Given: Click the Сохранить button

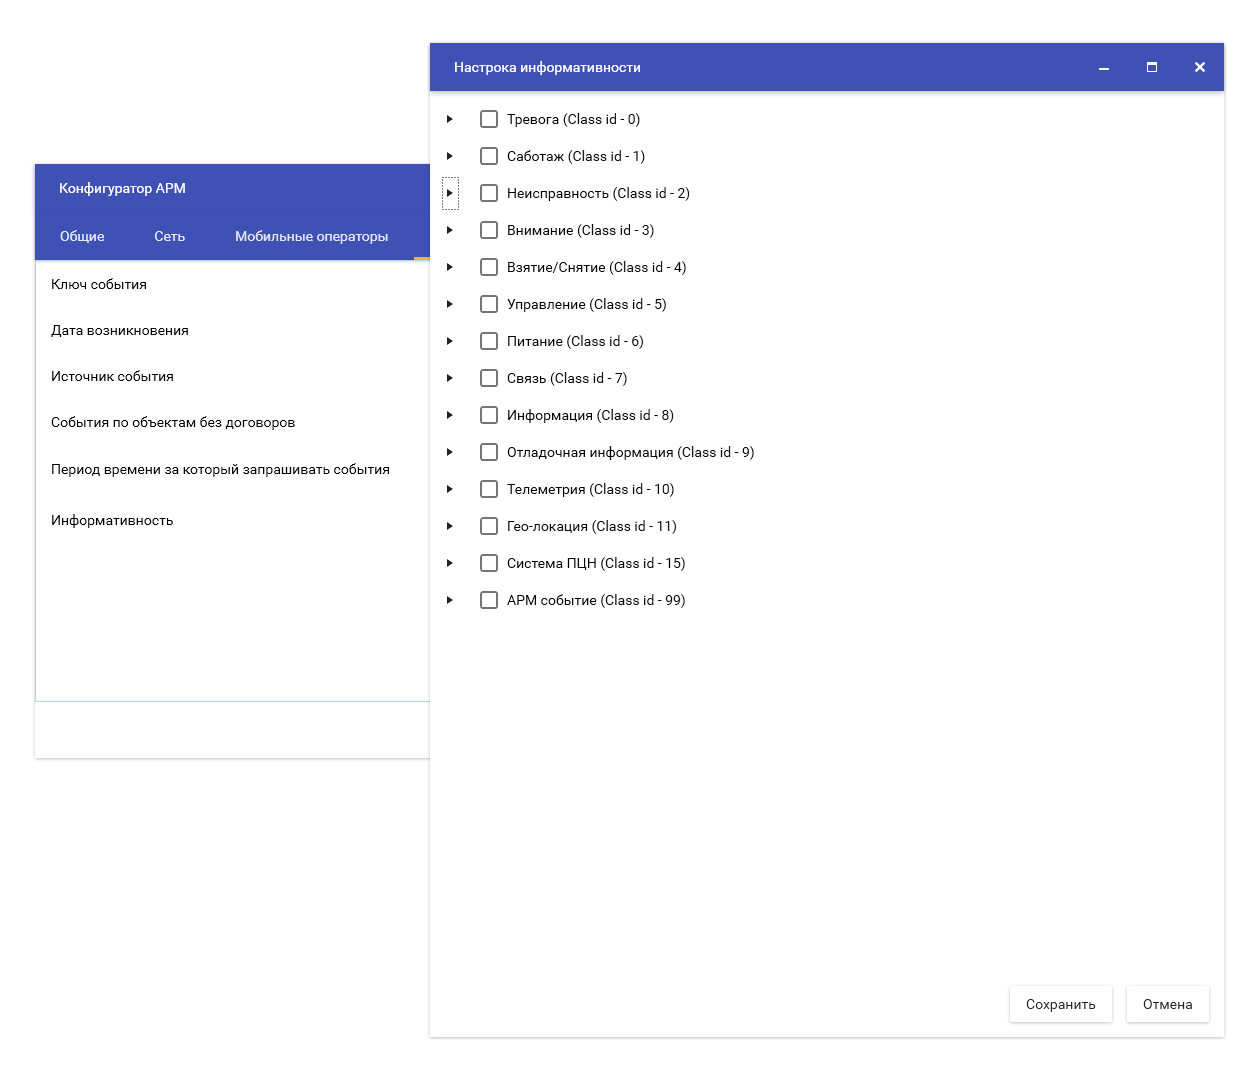Looking at the screenshot, I should [x=1061, y=1004].
